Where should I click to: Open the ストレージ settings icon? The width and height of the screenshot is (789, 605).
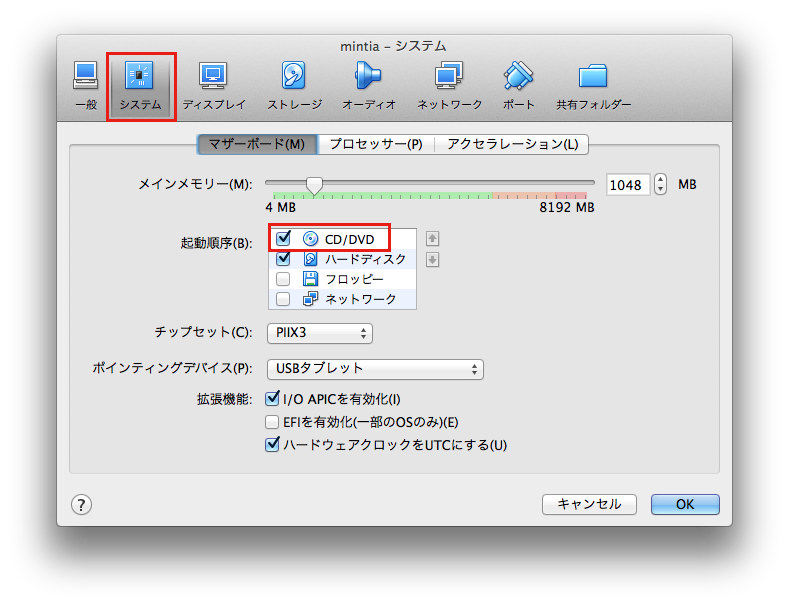pyautogui.click(x=294, y=85)
